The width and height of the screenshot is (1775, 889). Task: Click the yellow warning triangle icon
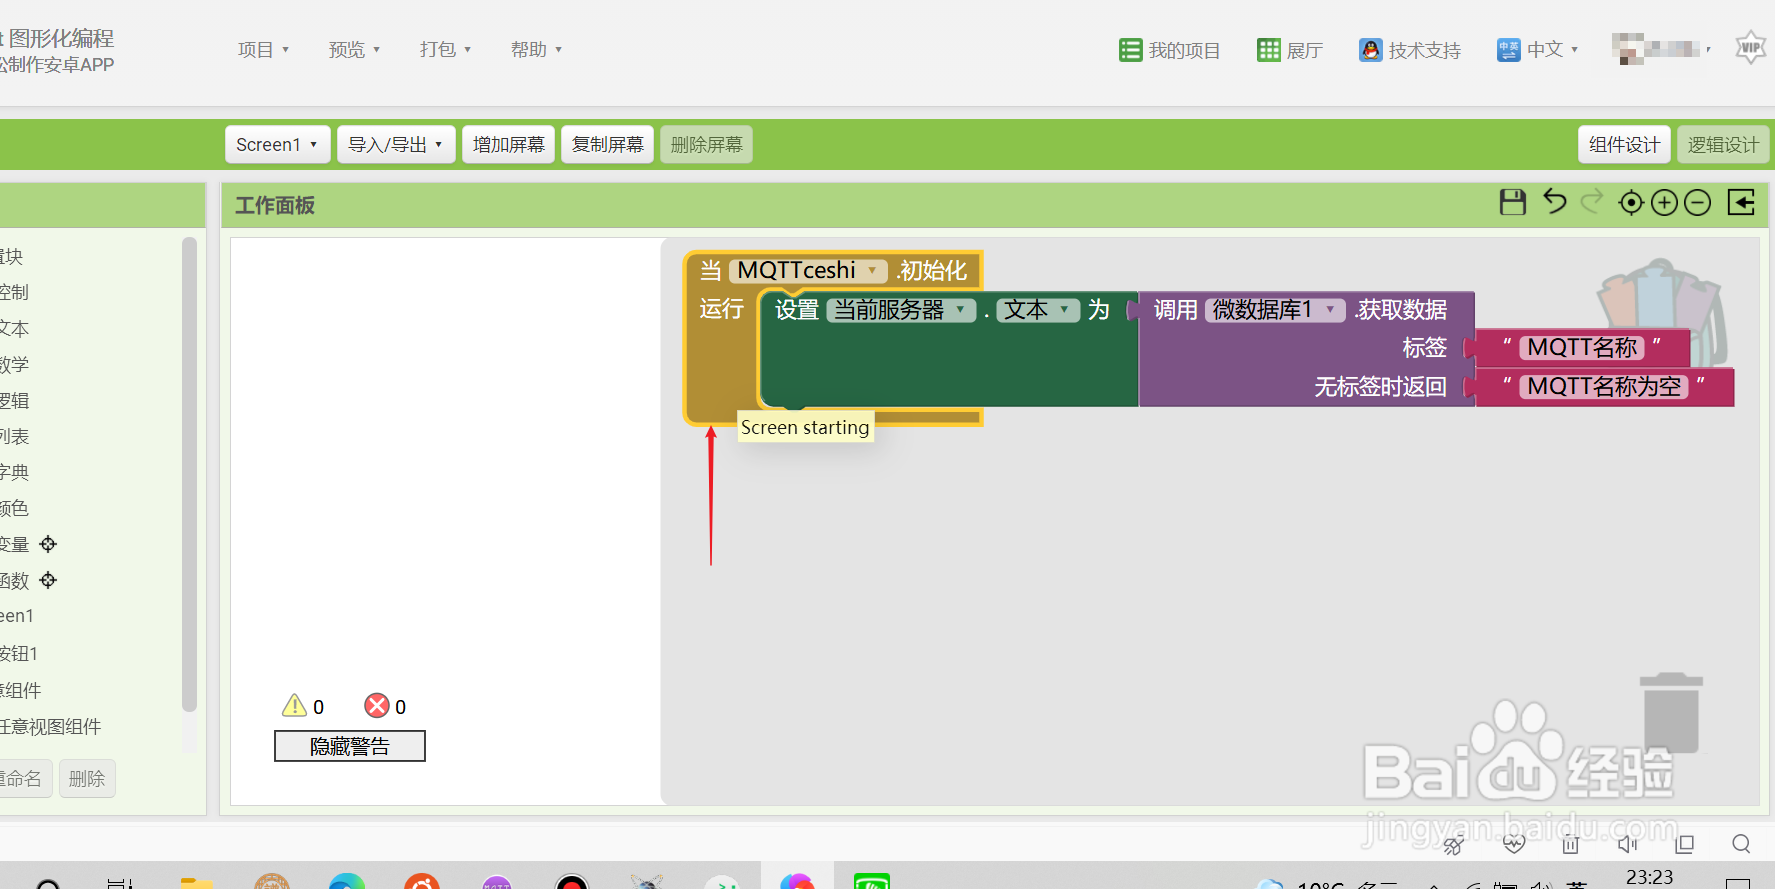(x=294, y=706)
